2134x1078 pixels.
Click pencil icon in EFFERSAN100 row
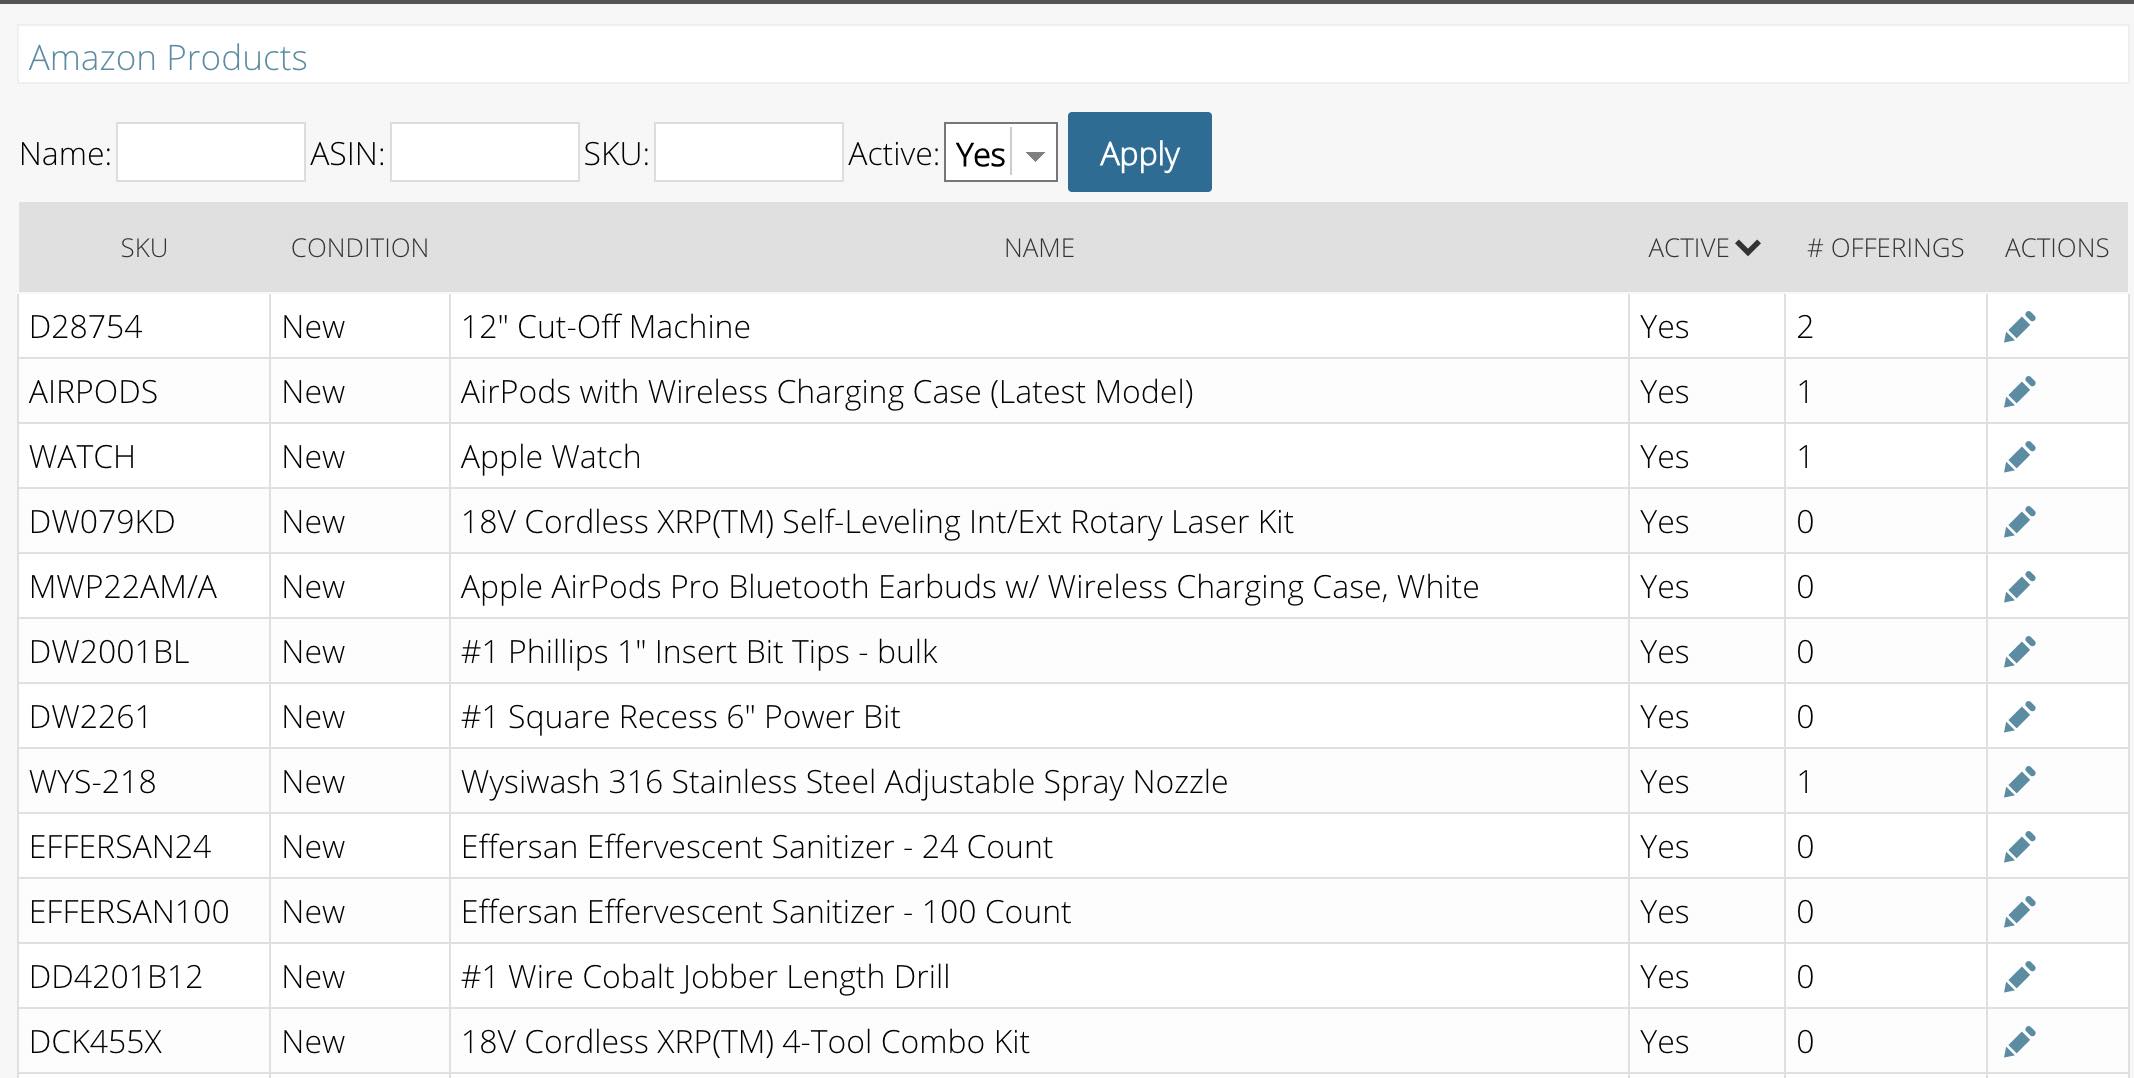(x=2019, y=912)
